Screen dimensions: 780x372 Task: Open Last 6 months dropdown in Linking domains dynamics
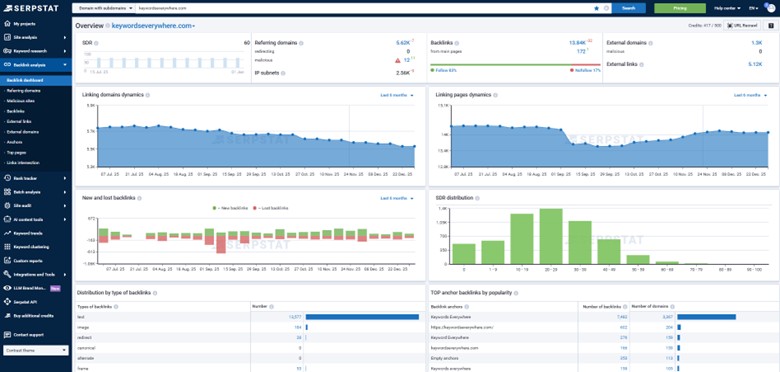pyautogui.click(x=397, y=95)
